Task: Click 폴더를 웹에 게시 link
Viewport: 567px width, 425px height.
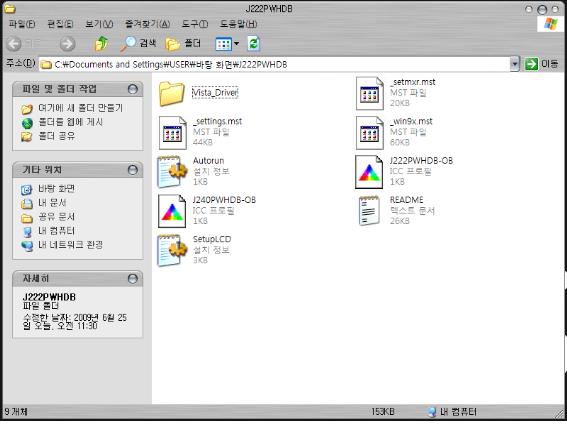Action: (x=71, y=122)
